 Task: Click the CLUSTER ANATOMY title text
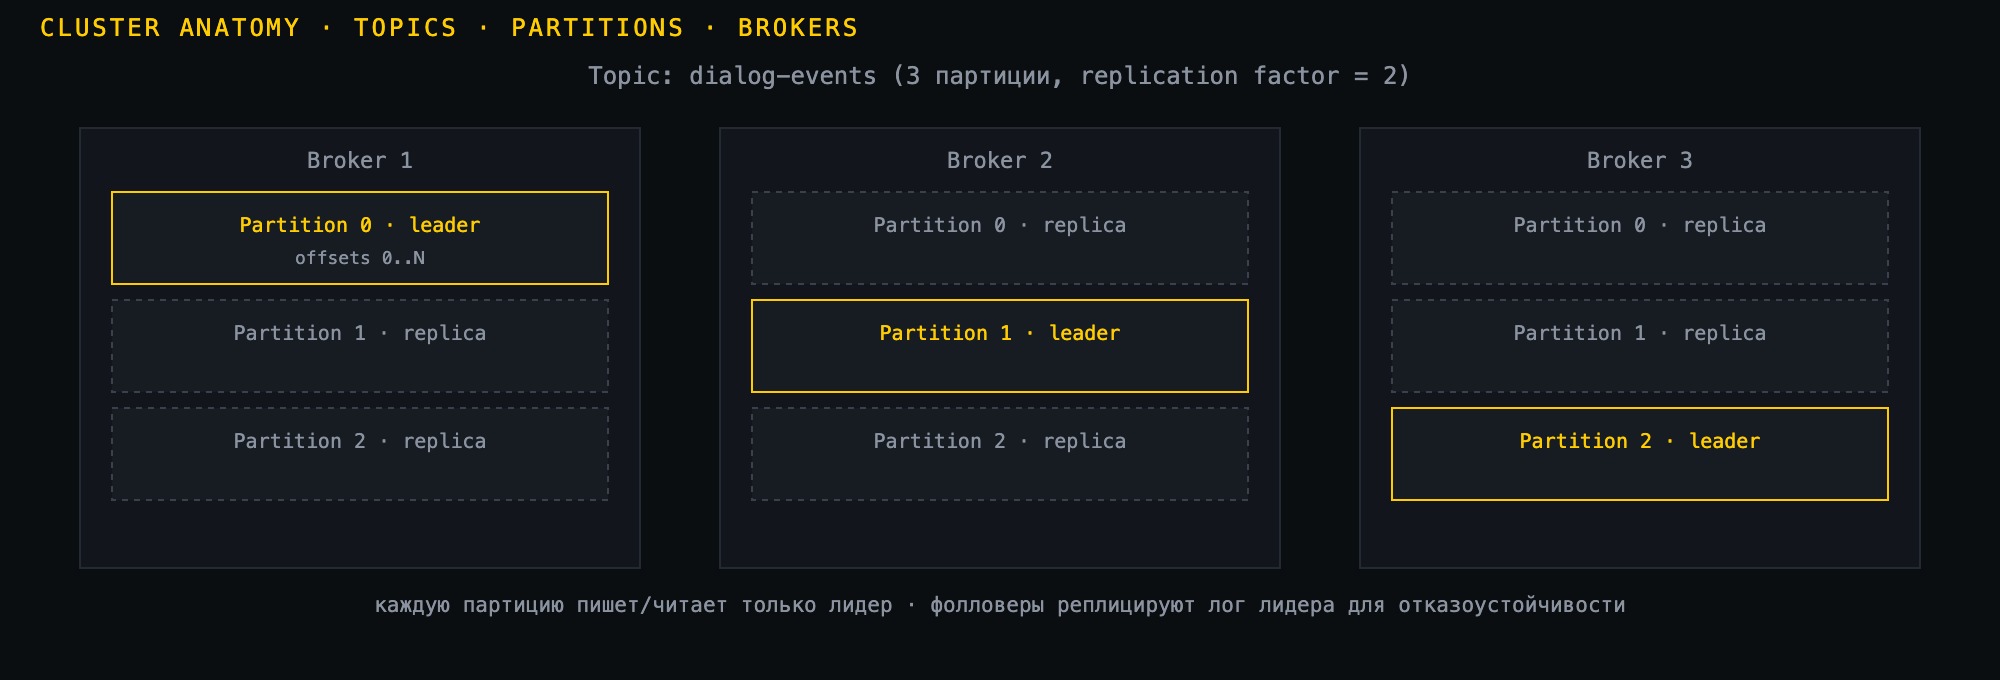pos(170,28)
